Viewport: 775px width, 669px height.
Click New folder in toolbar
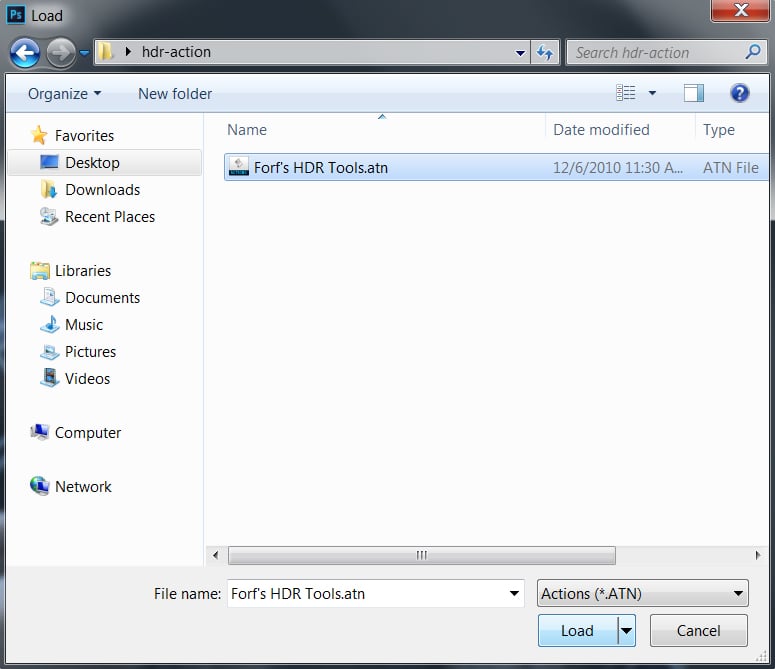tap(175, 93)
